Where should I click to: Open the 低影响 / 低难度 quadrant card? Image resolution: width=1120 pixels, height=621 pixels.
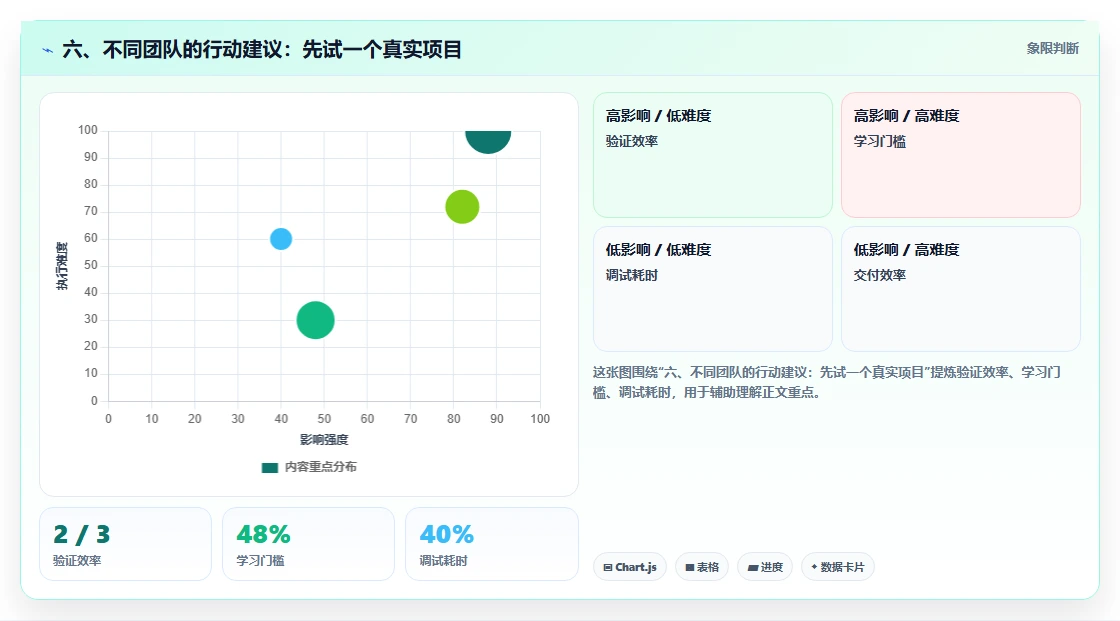click(x=712, y=289)
